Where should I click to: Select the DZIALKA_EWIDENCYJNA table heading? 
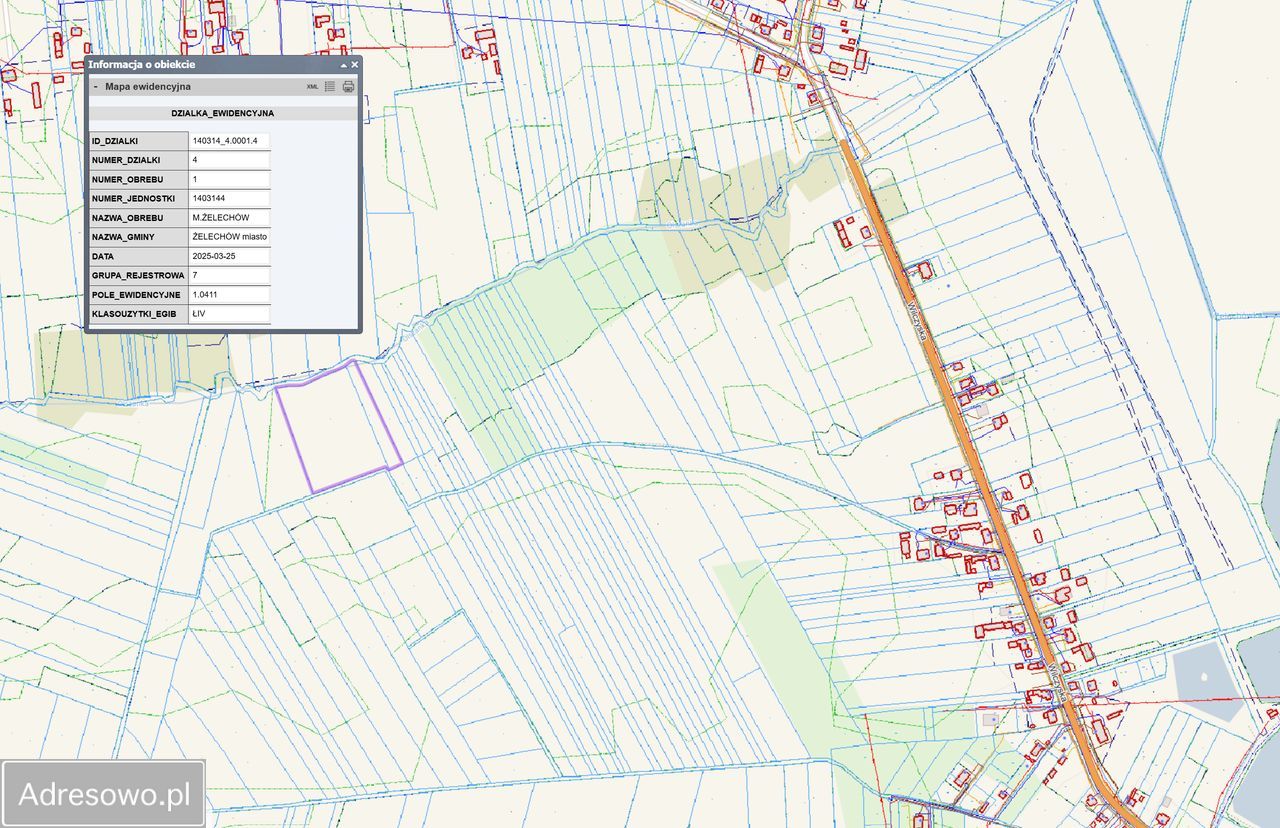click(223, 113)
